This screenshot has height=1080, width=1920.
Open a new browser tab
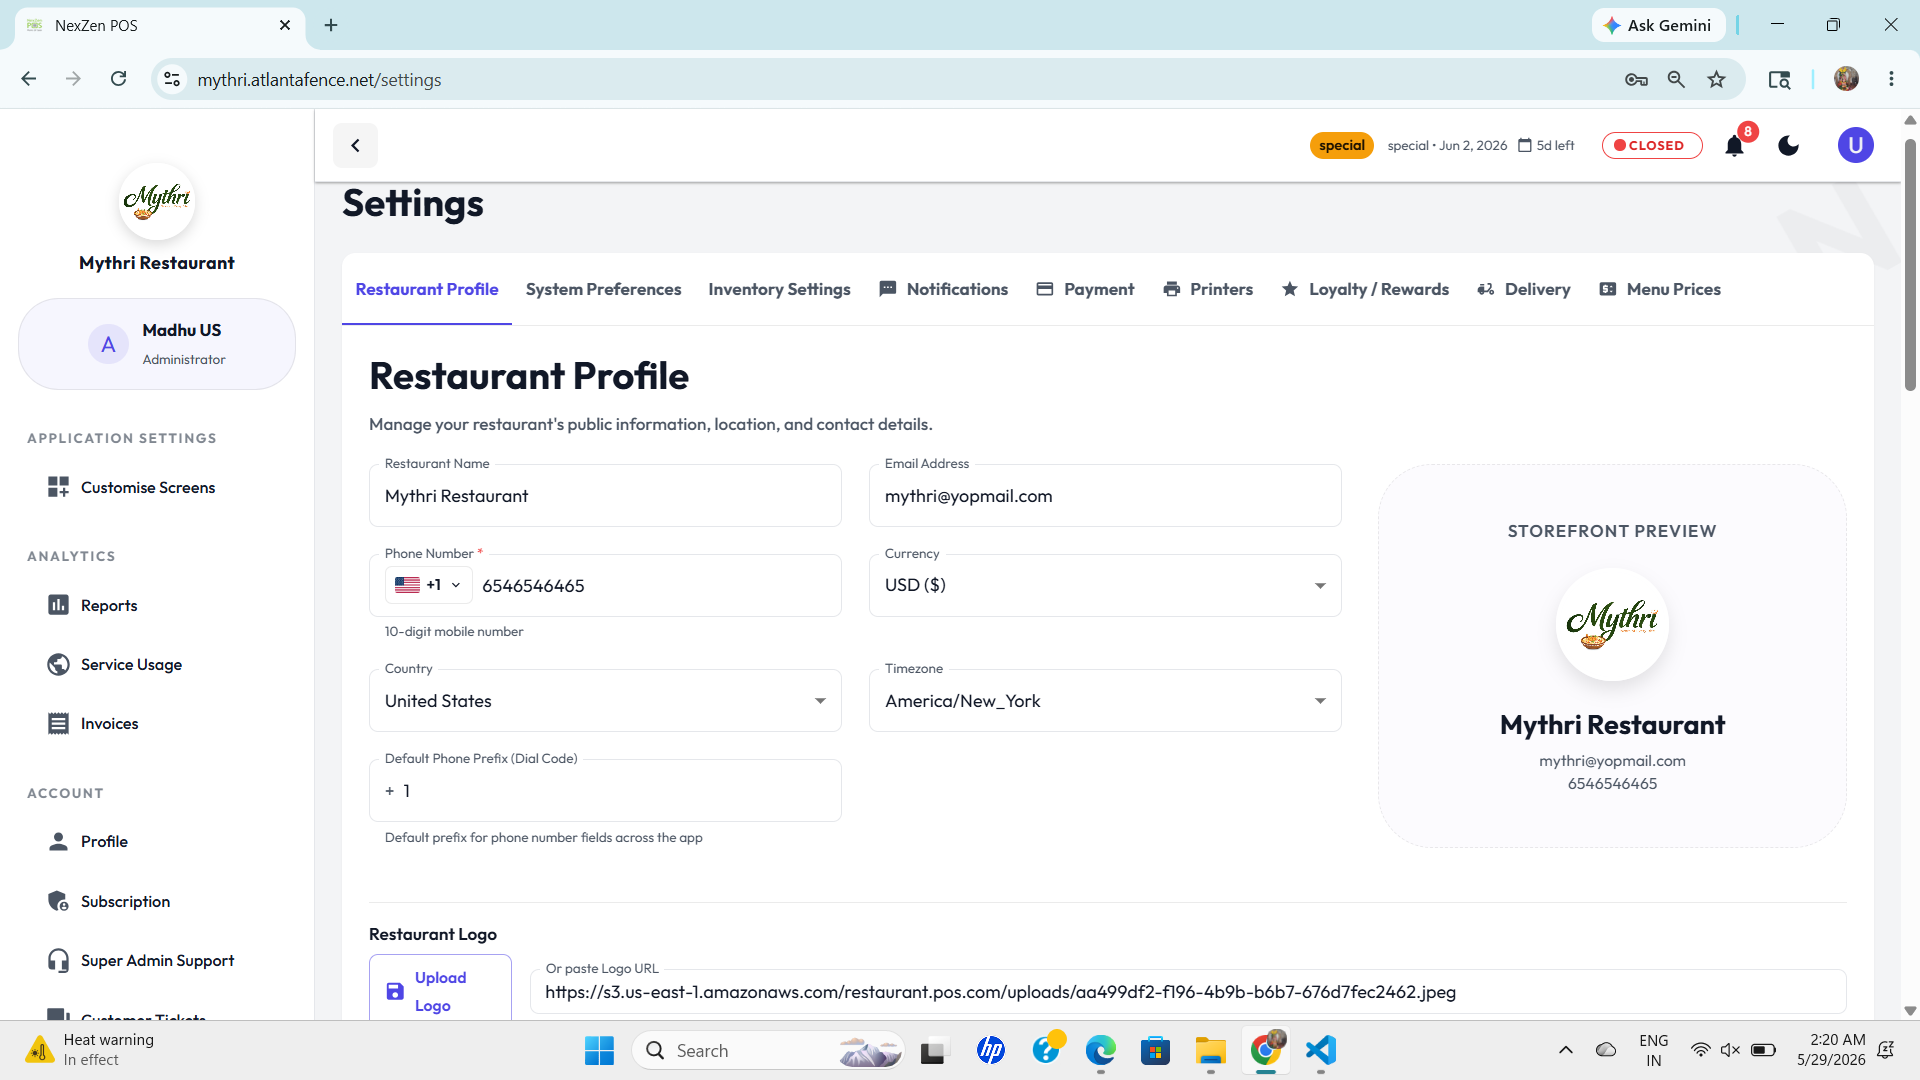[331, 25]
